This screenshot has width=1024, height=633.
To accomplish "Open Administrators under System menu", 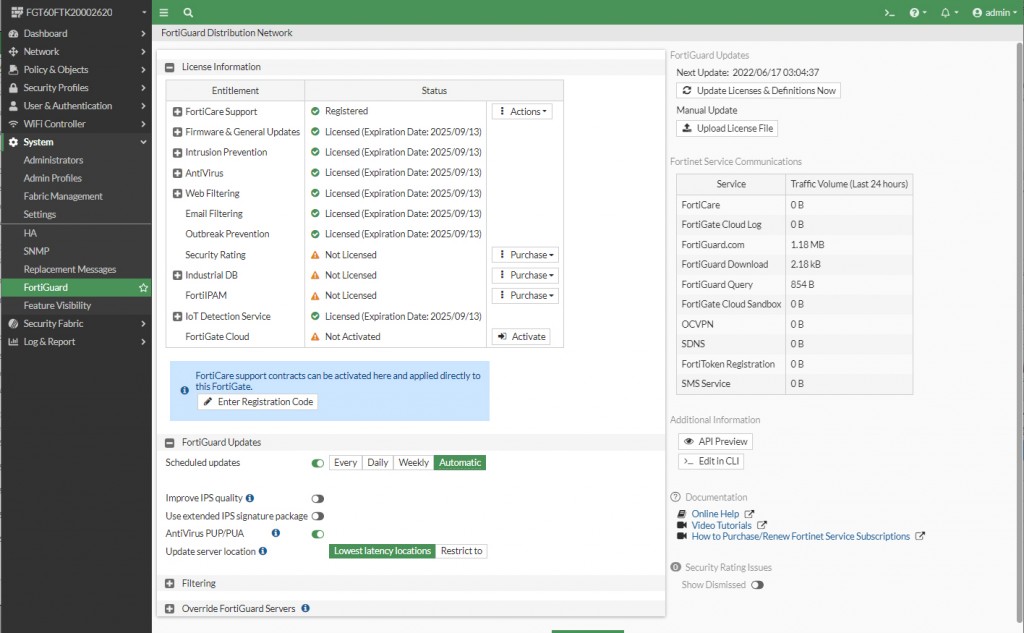I will (x=54, y=160).
